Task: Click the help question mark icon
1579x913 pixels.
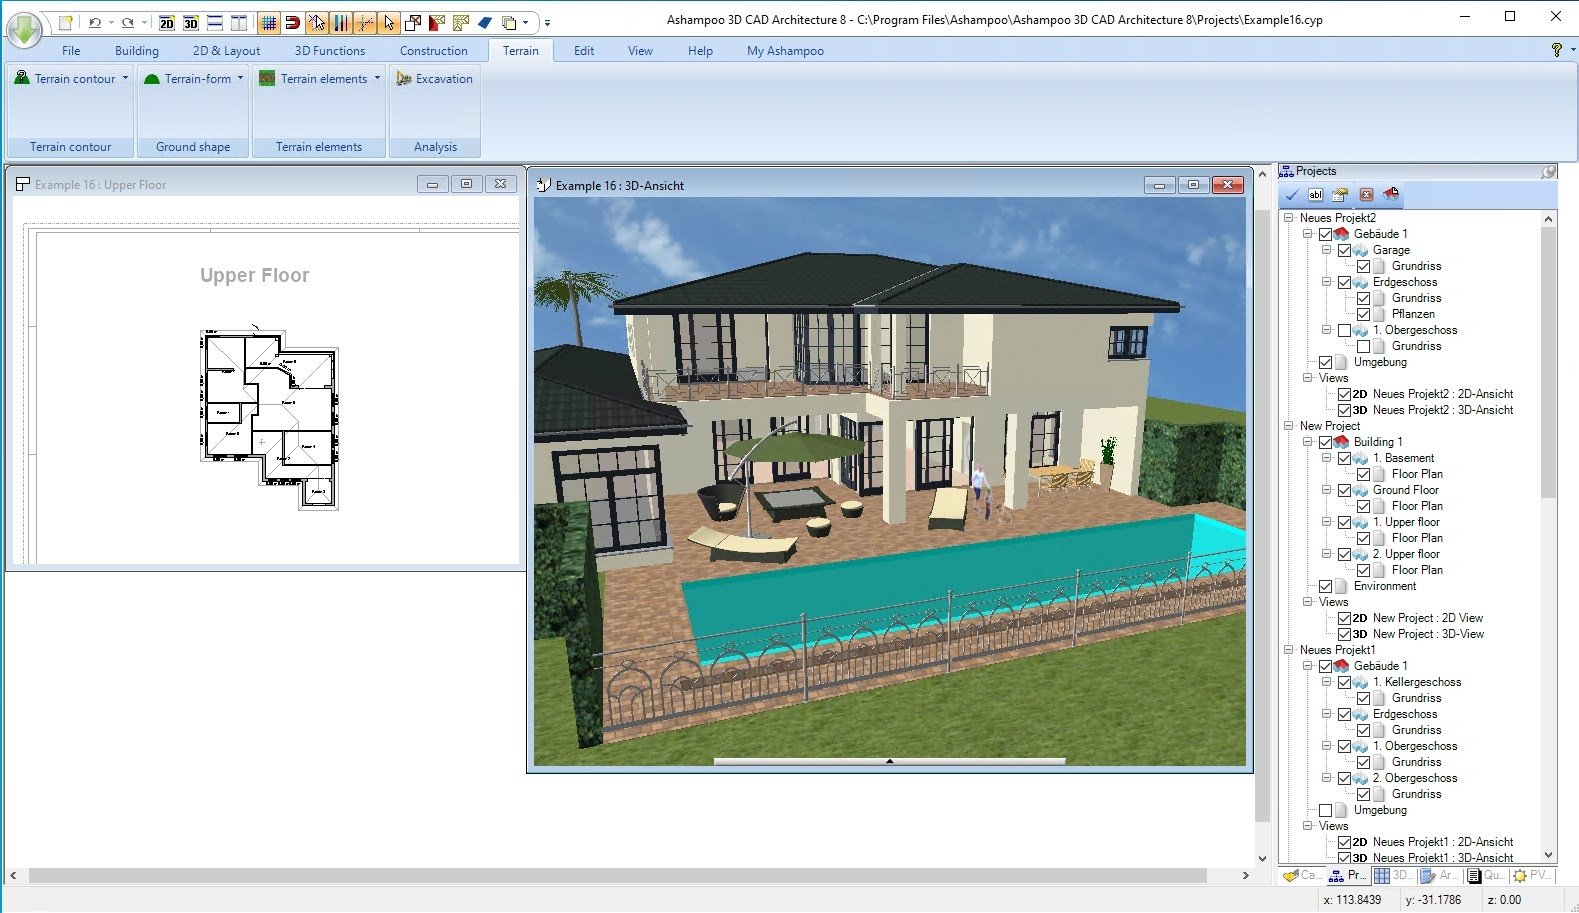Action: pos(1557,50)
